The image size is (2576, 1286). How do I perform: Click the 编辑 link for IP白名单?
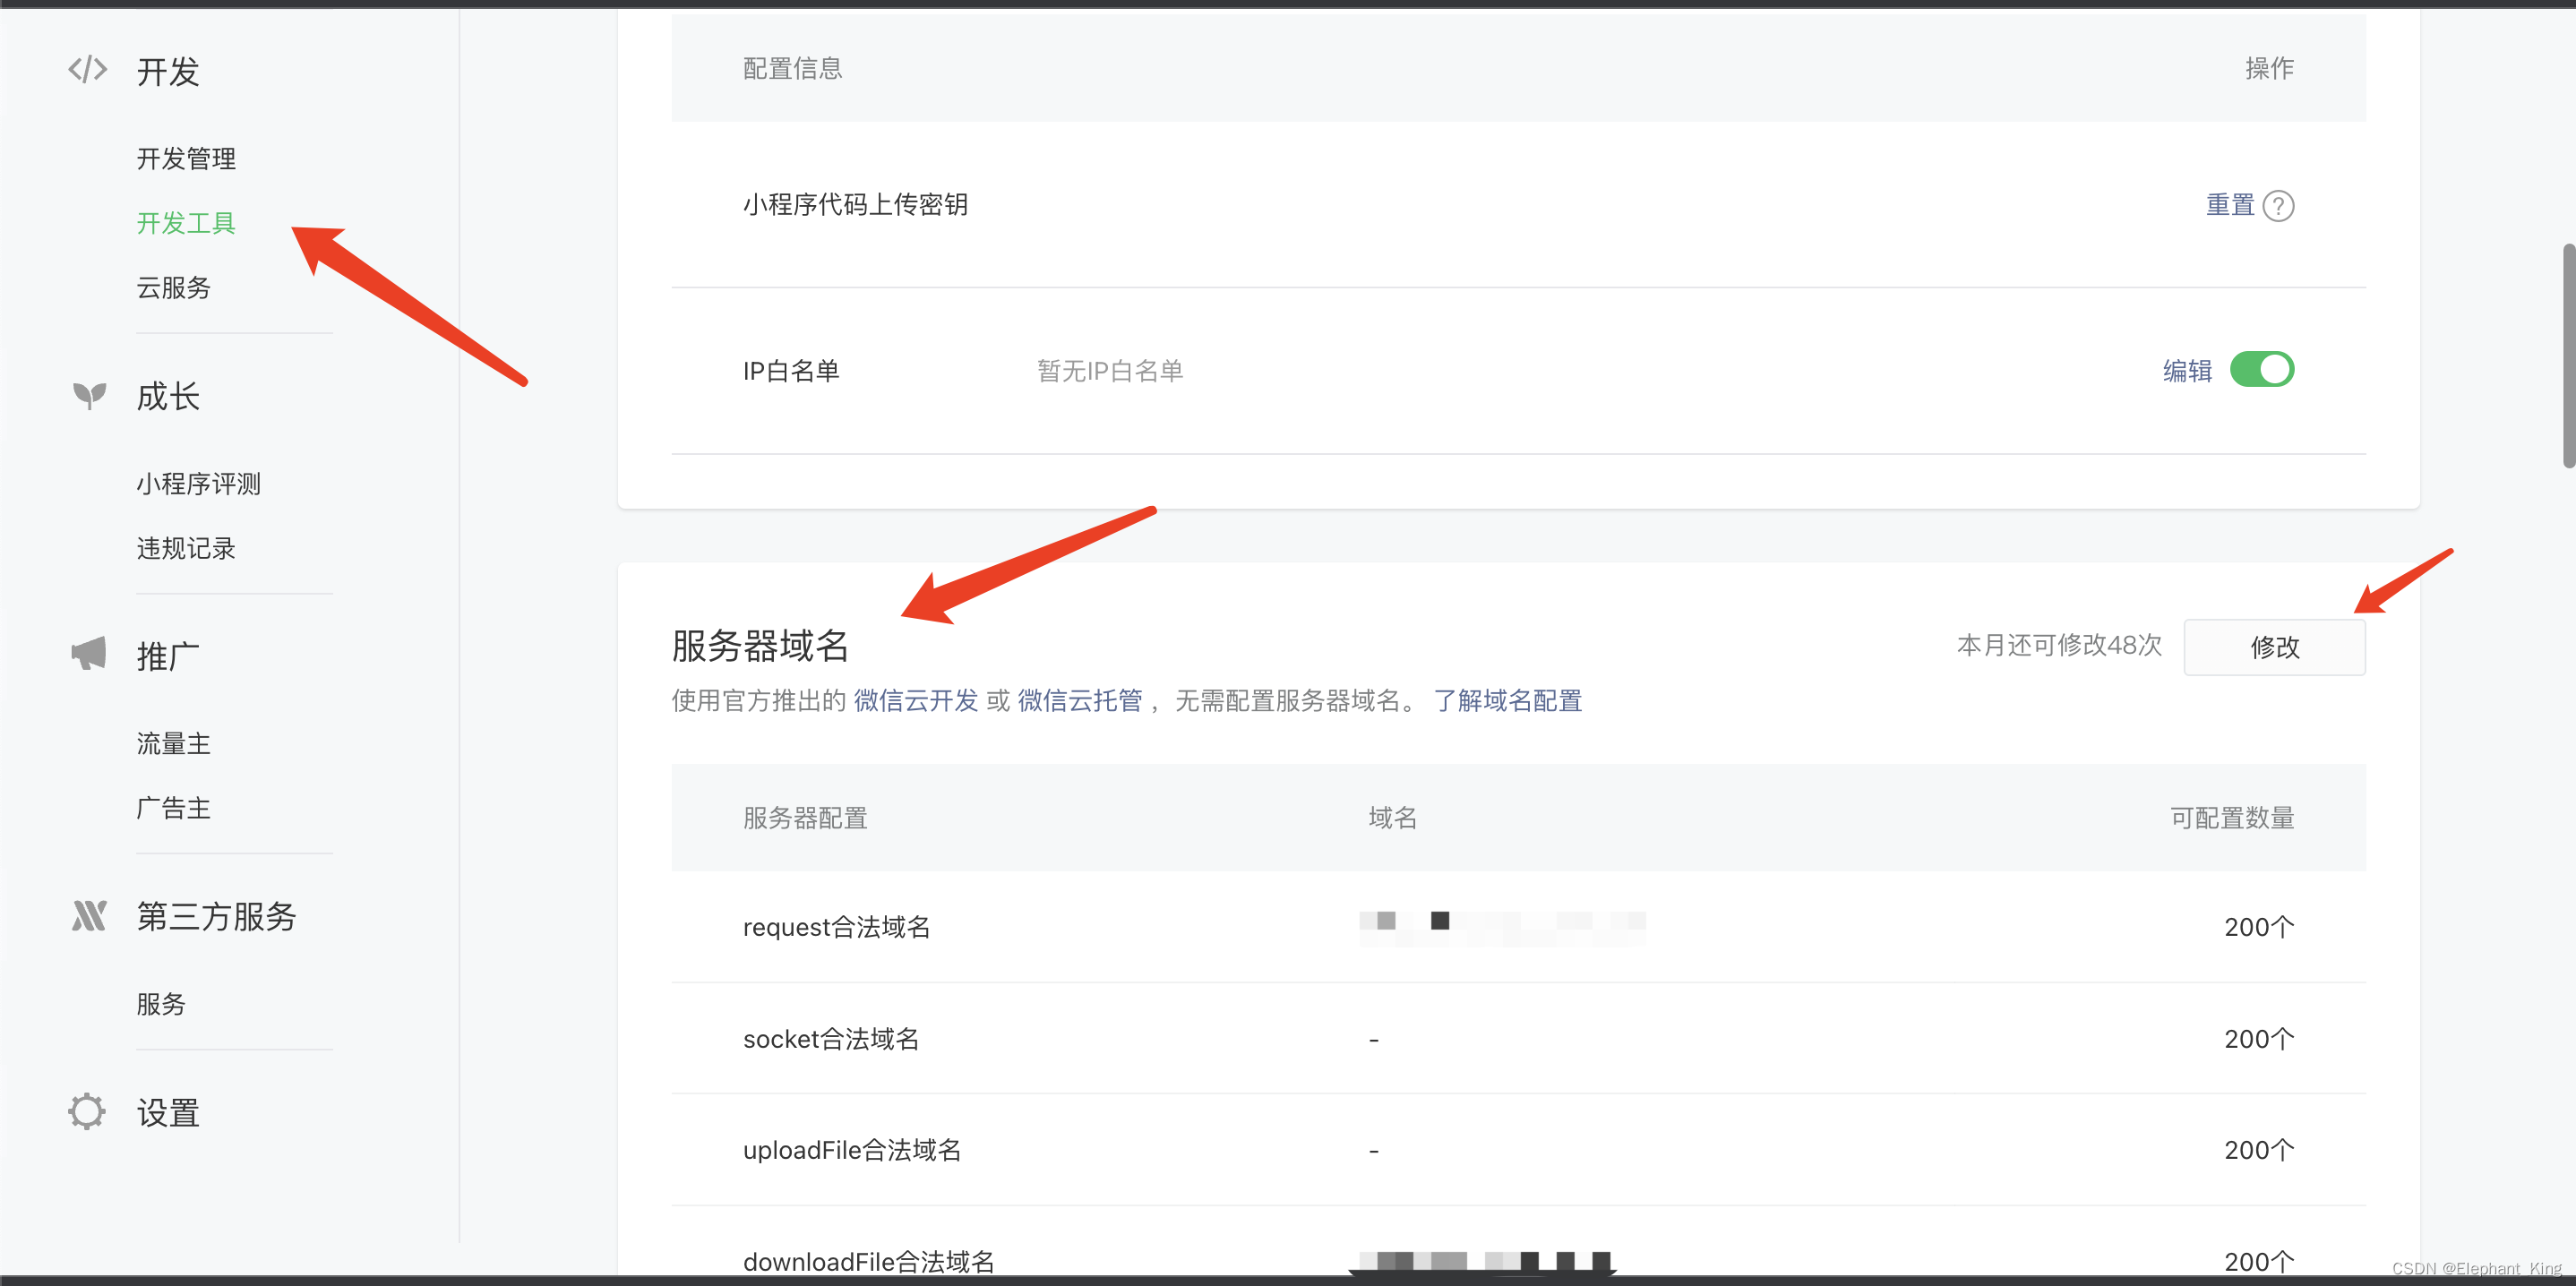[2187, 371]
